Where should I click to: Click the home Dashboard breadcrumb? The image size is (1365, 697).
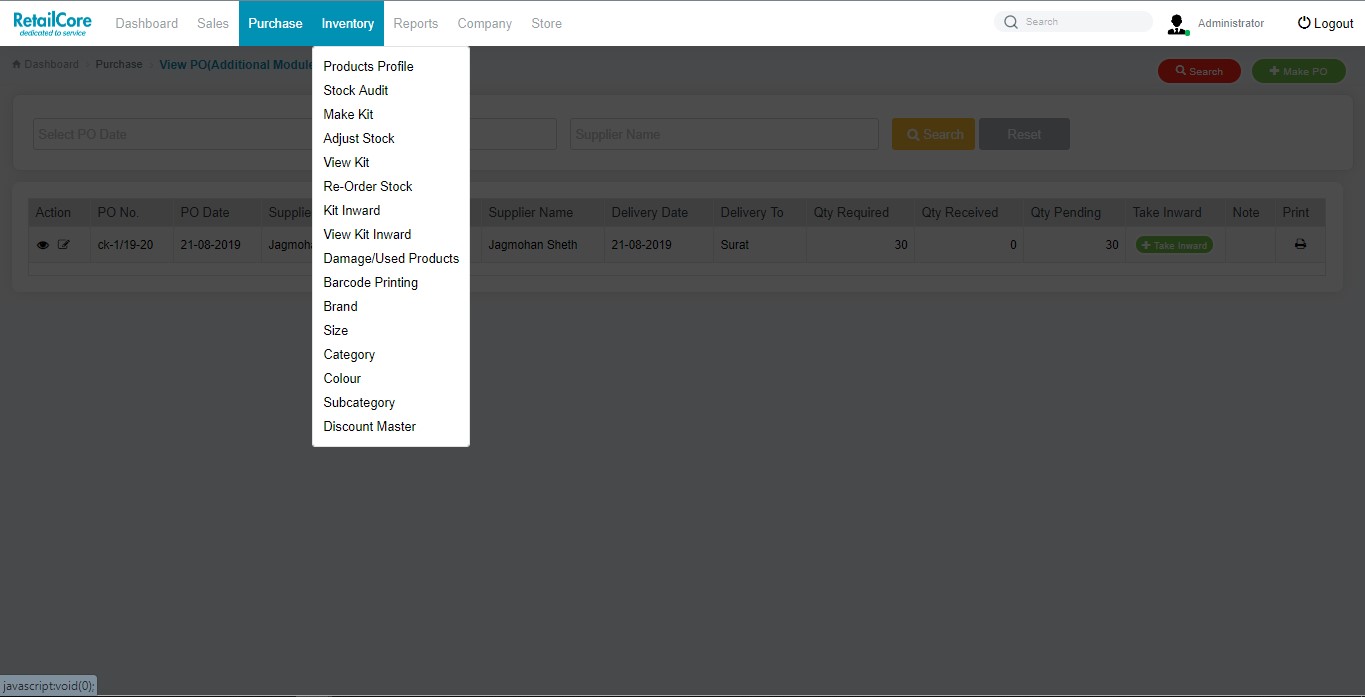click(x=45, y=64)
